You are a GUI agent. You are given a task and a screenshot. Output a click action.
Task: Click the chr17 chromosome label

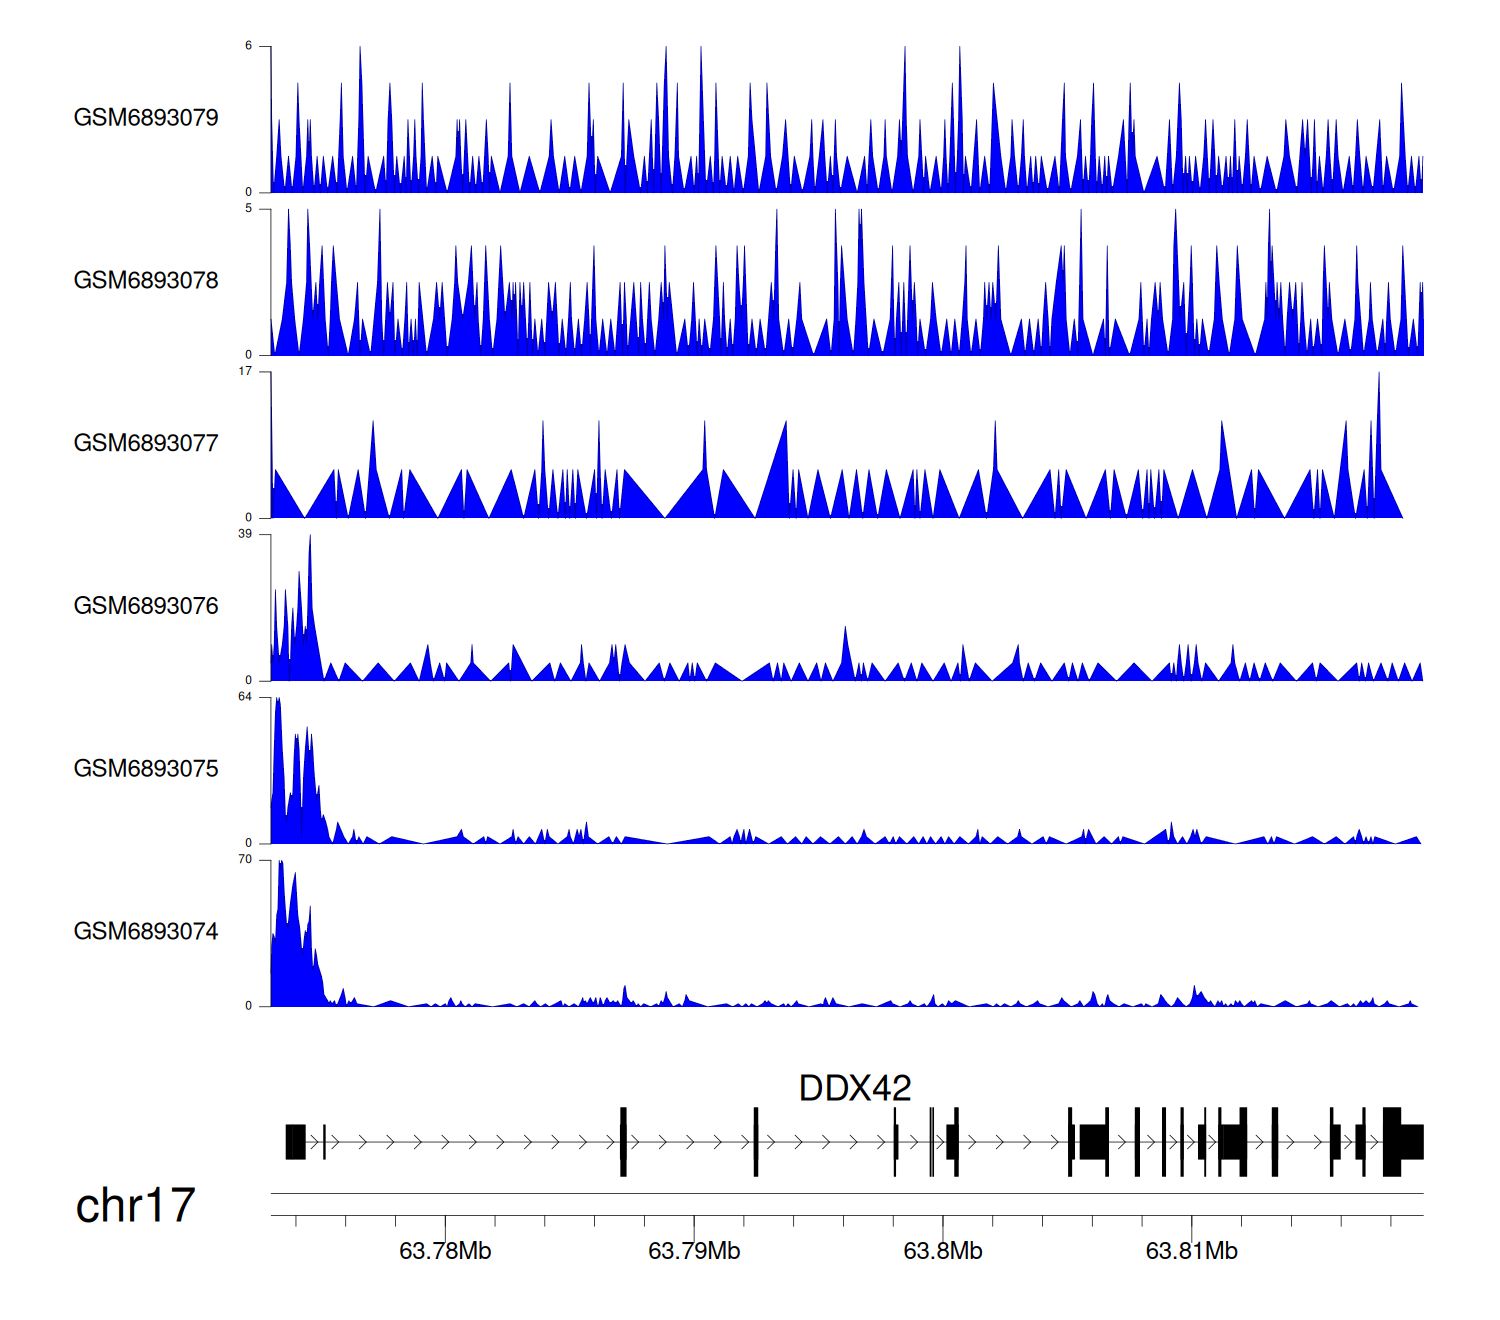point(135,1206)
